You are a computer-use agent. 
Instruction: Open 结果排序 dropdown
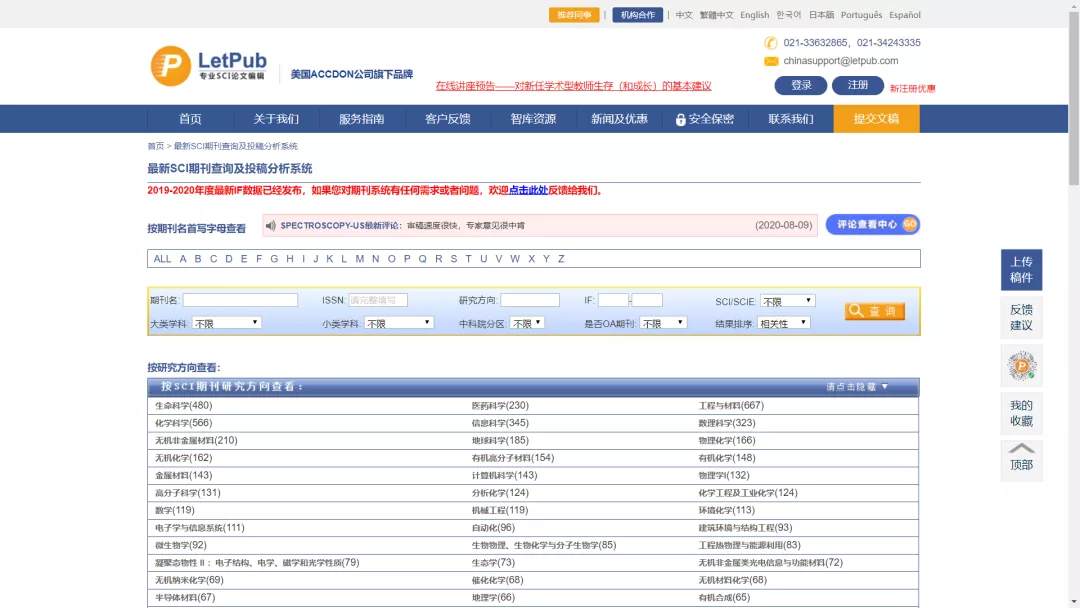tap(783, 323)
